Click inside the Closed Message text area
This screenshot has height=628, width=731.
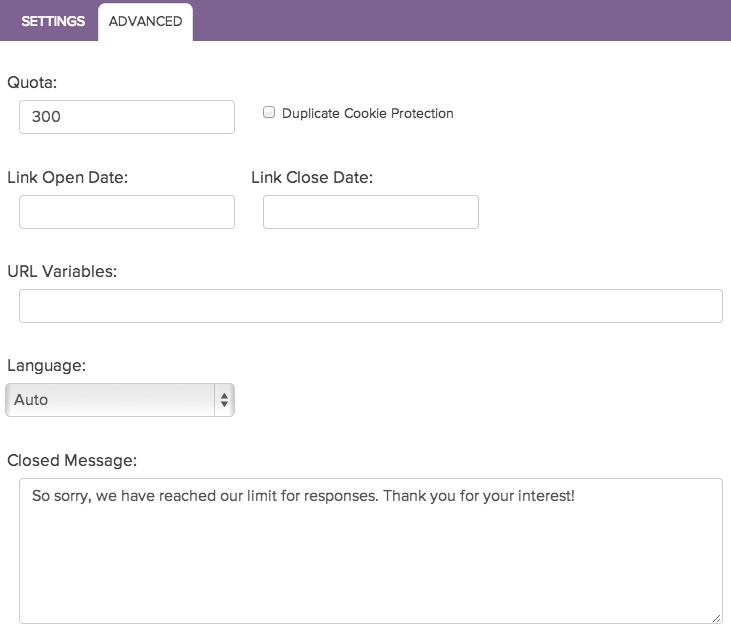coord(371,551)
